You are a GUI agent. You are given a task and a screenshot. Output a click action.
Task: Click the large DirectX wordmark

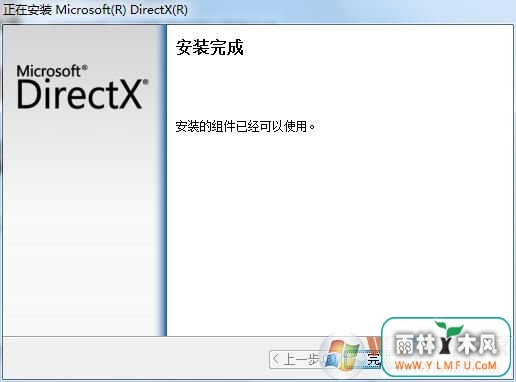[x=79, y=95]
